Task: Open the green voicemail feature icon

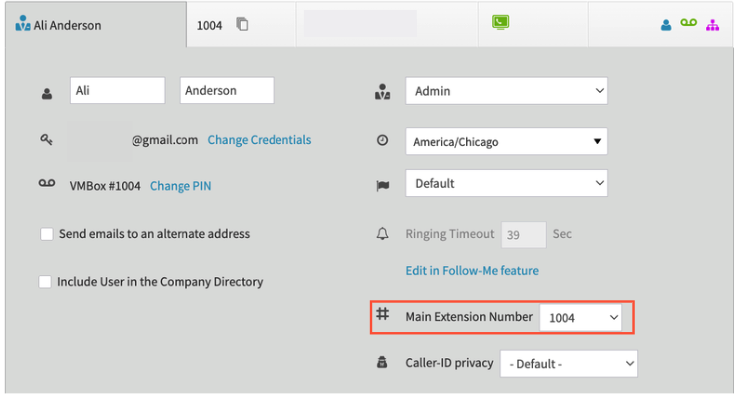Action: (689, 22)
